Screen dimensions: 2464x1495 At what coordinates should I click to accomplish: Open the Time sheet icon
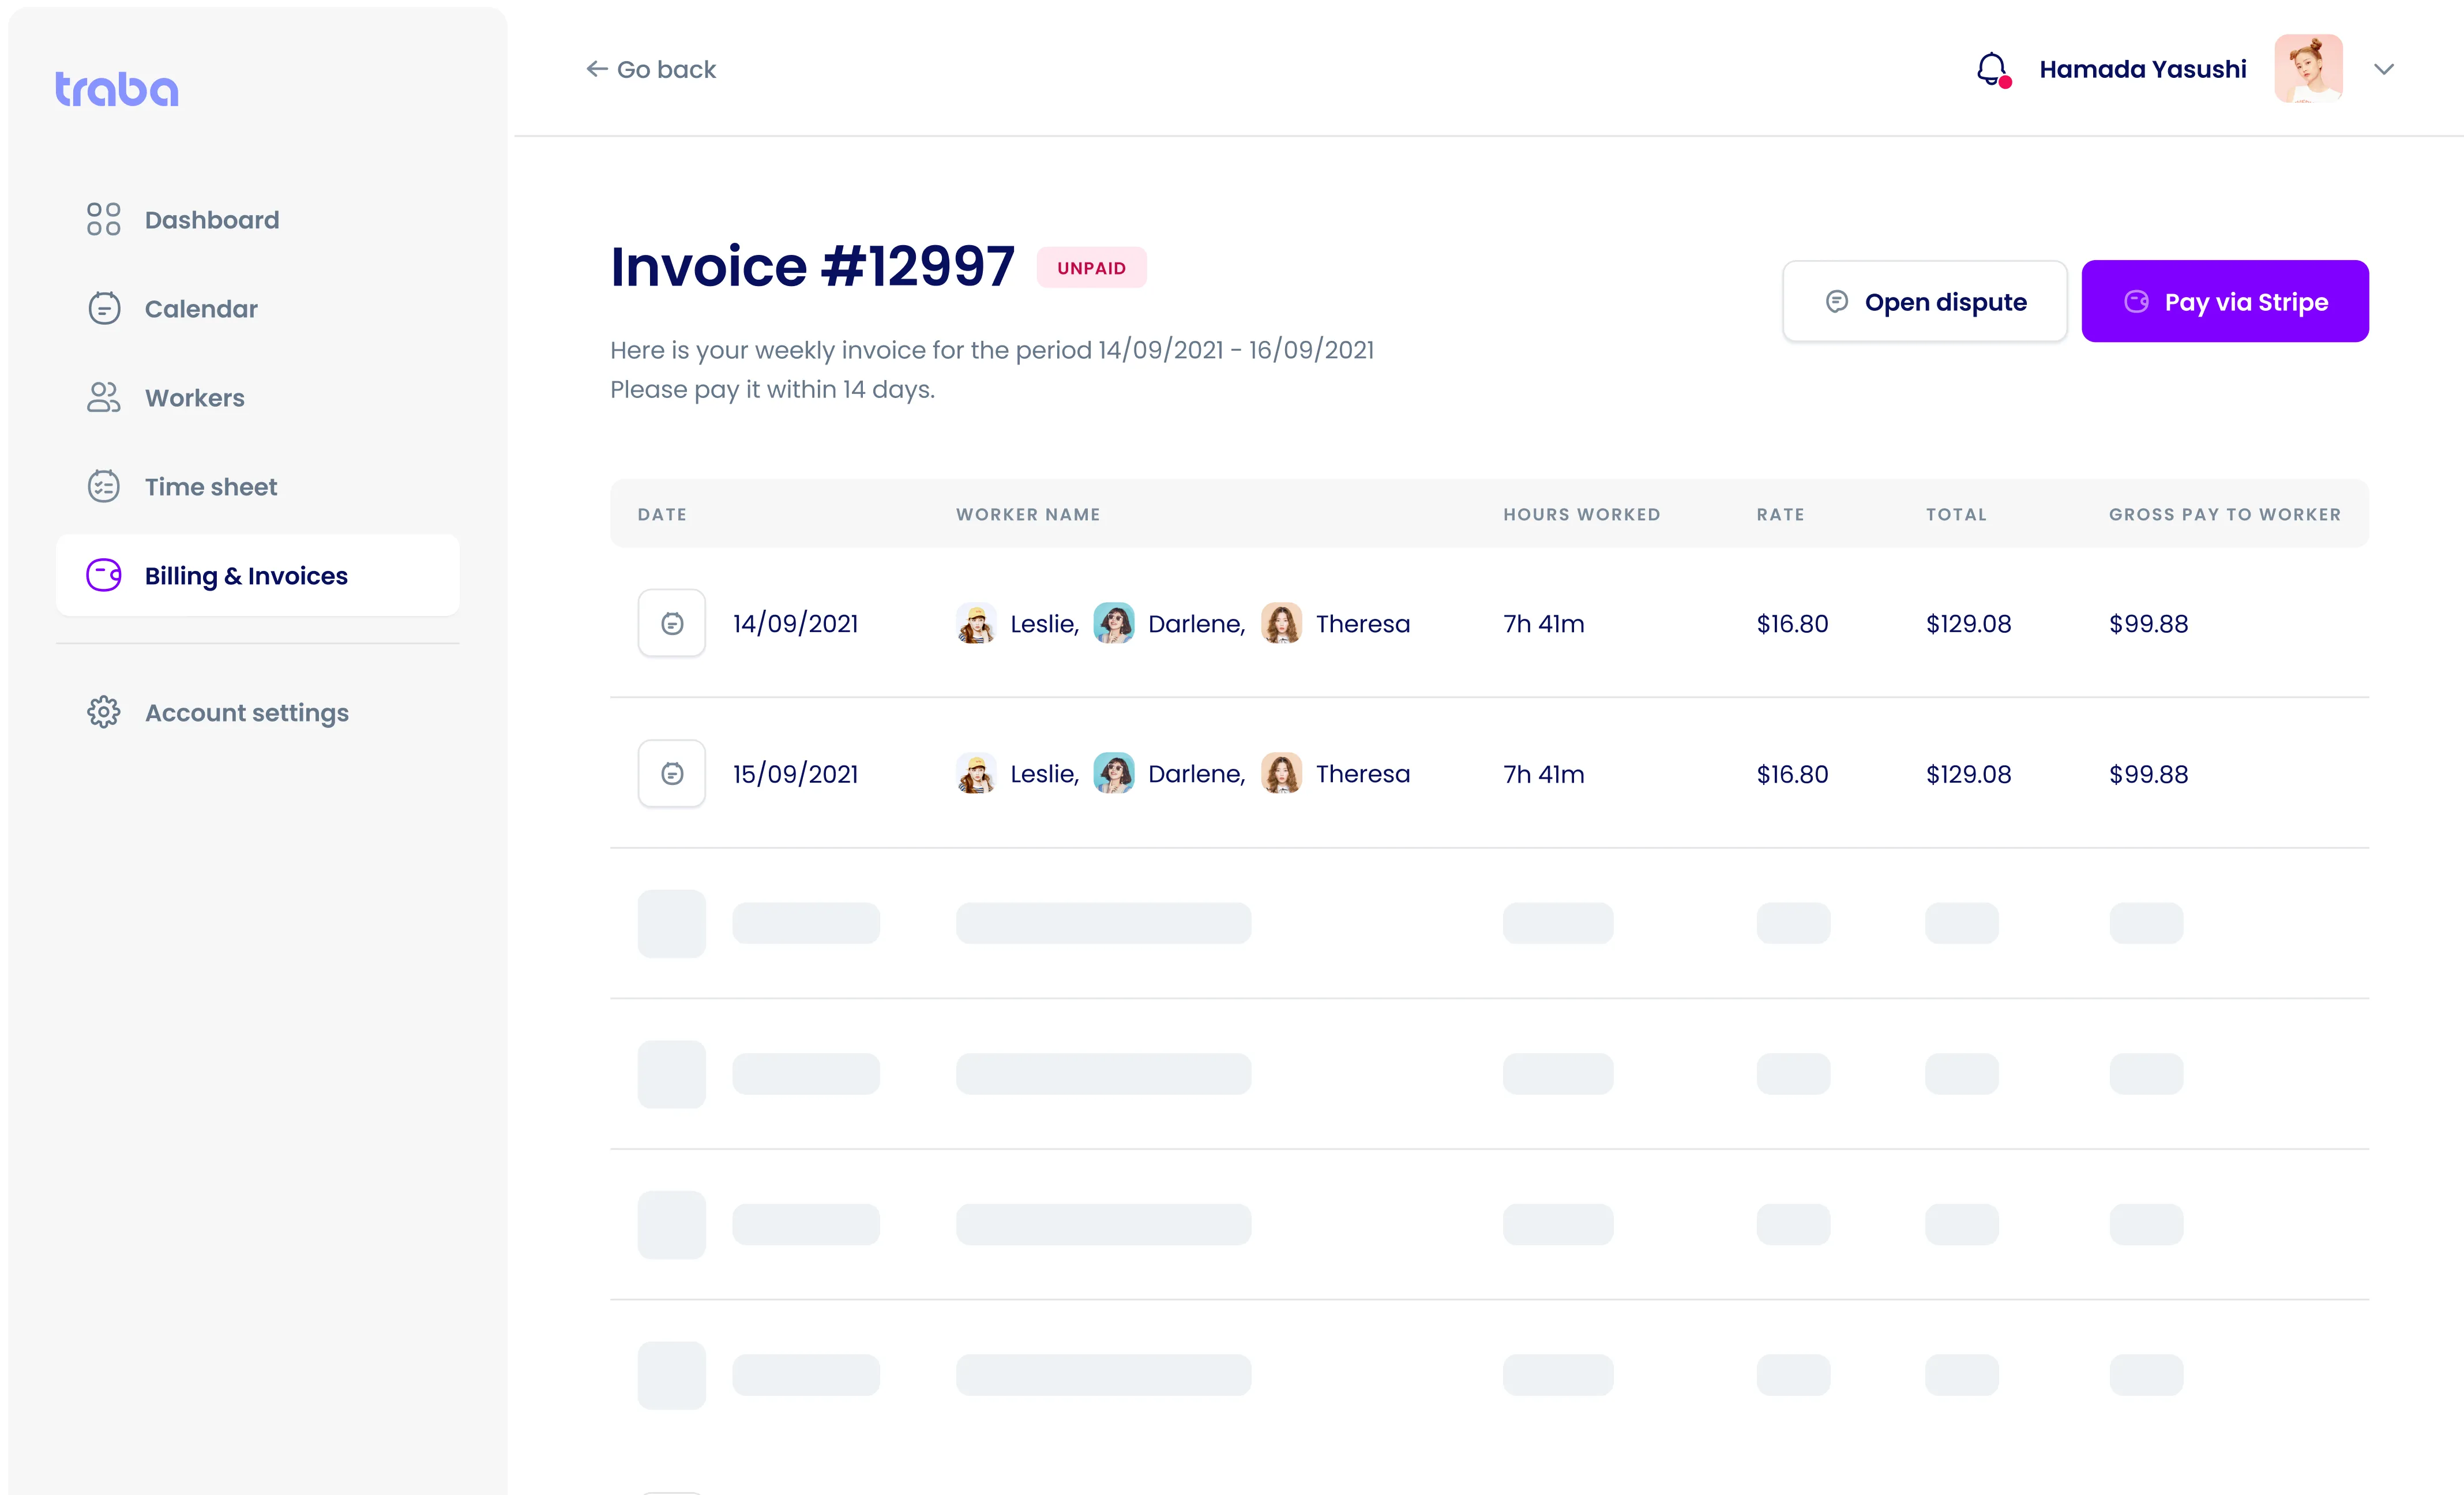[x=103, y=486]
